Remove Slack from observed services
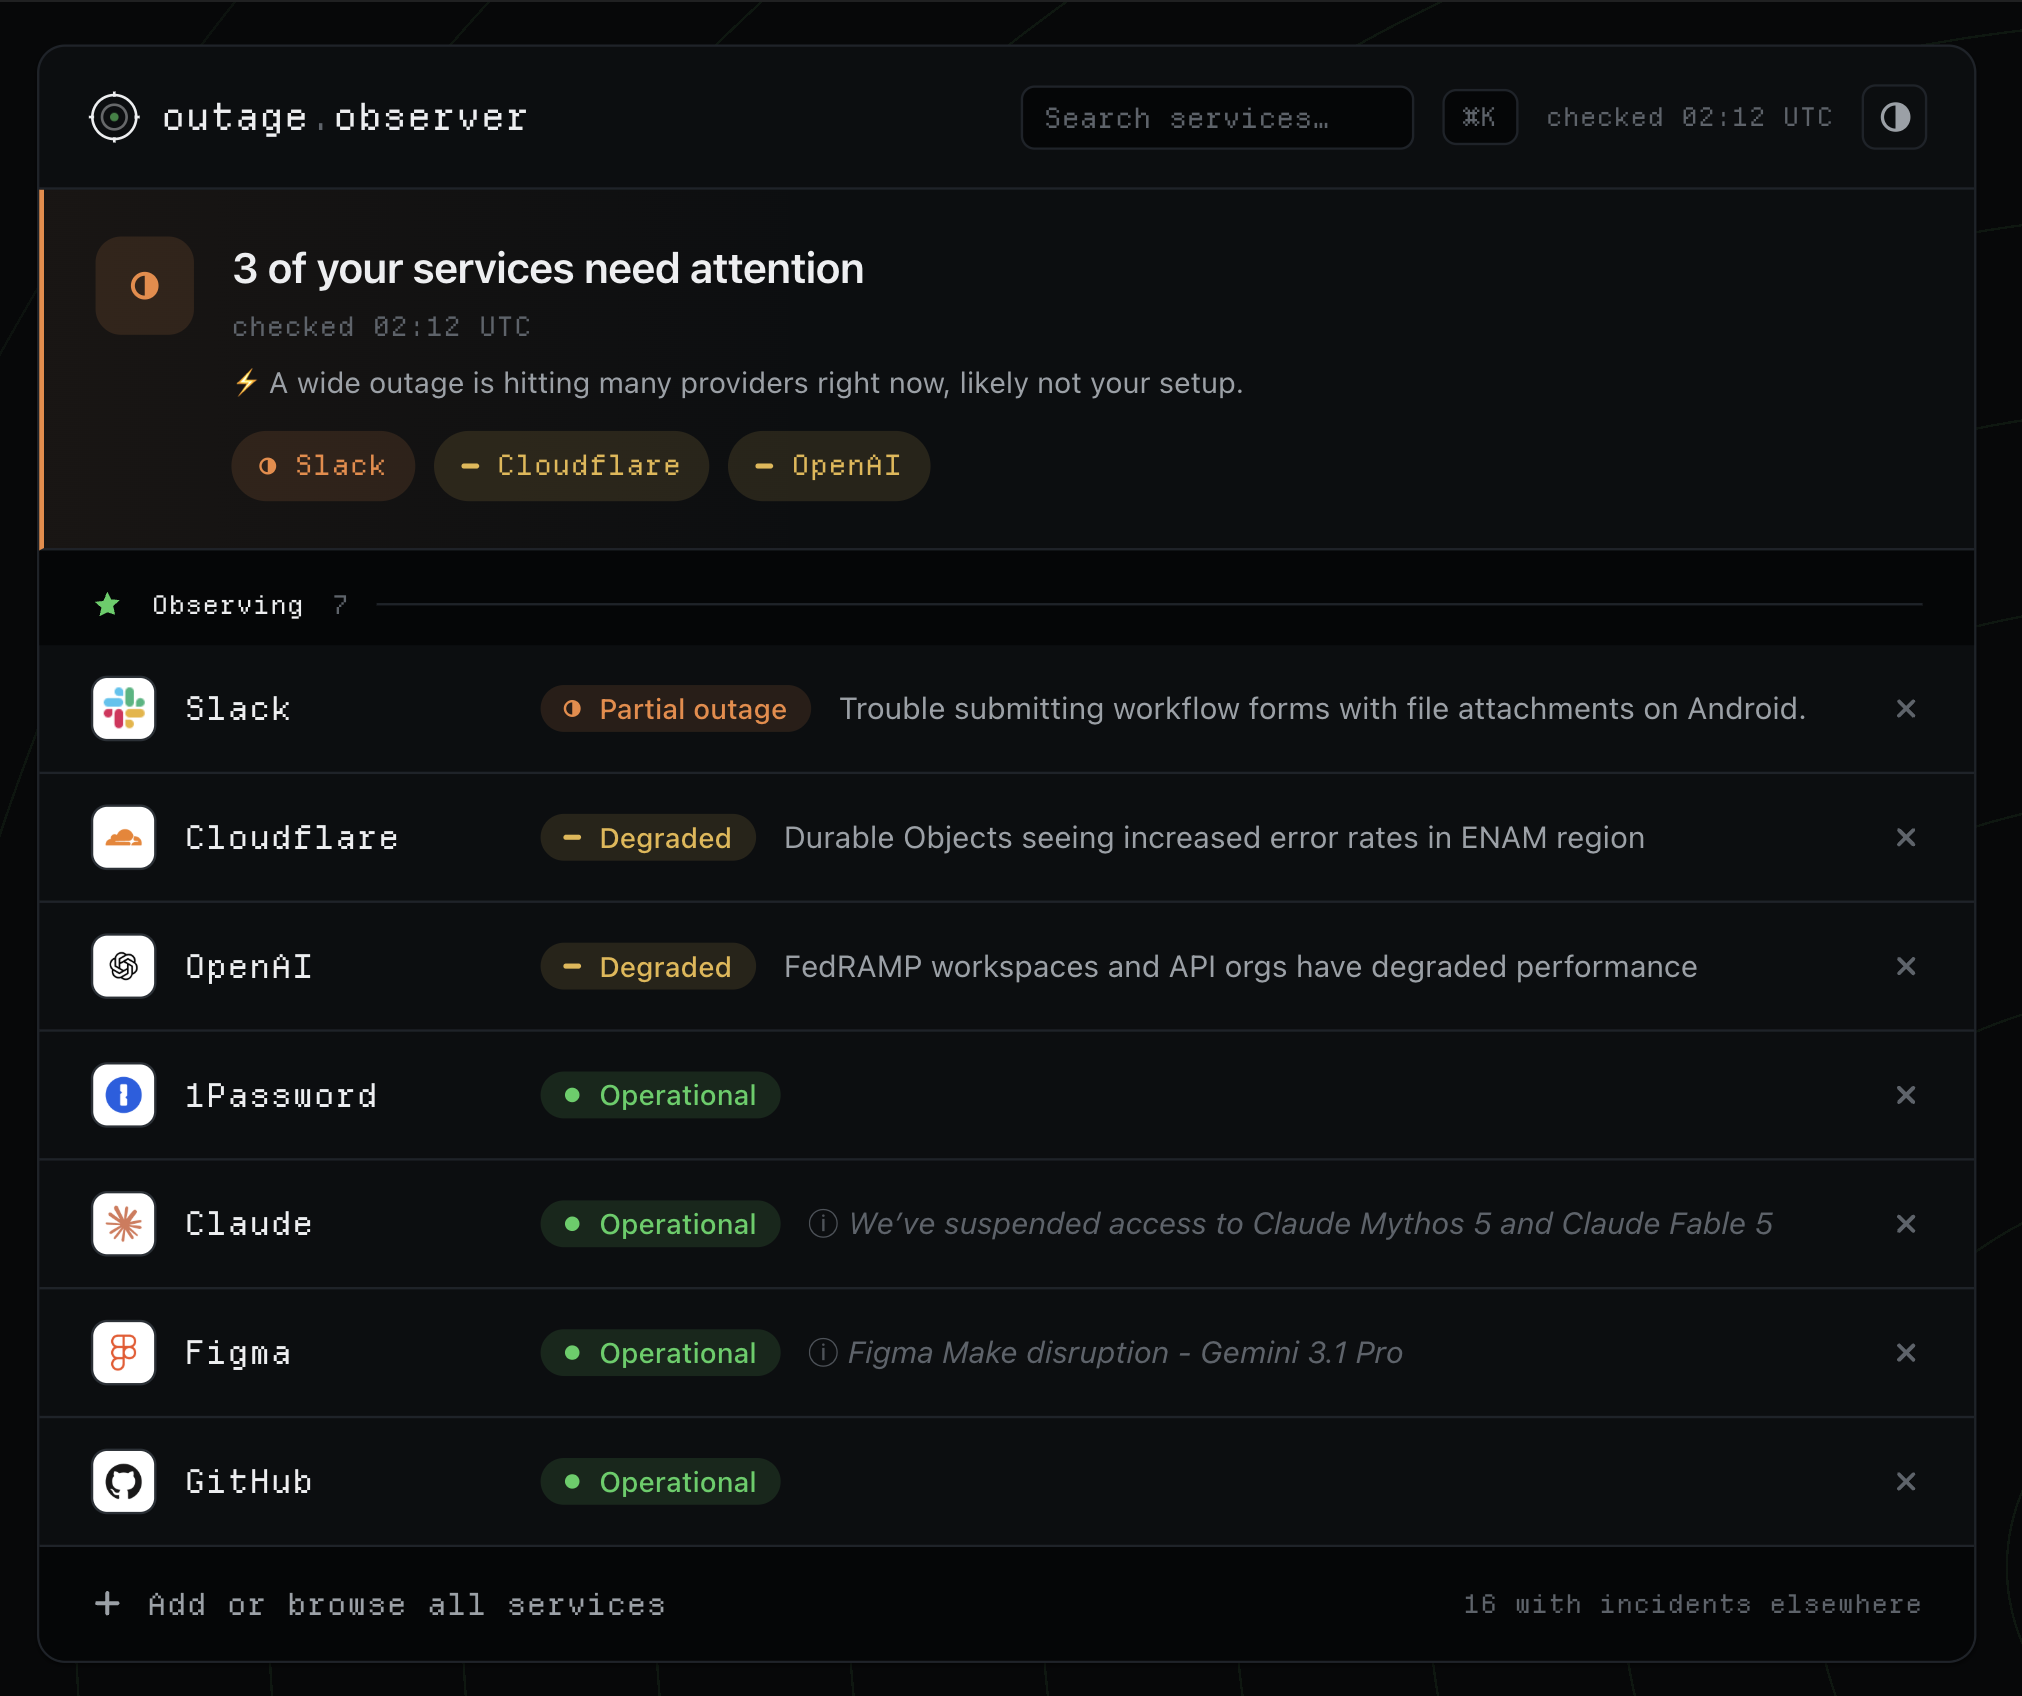2022x1696 pixels. click(1906, 709)
